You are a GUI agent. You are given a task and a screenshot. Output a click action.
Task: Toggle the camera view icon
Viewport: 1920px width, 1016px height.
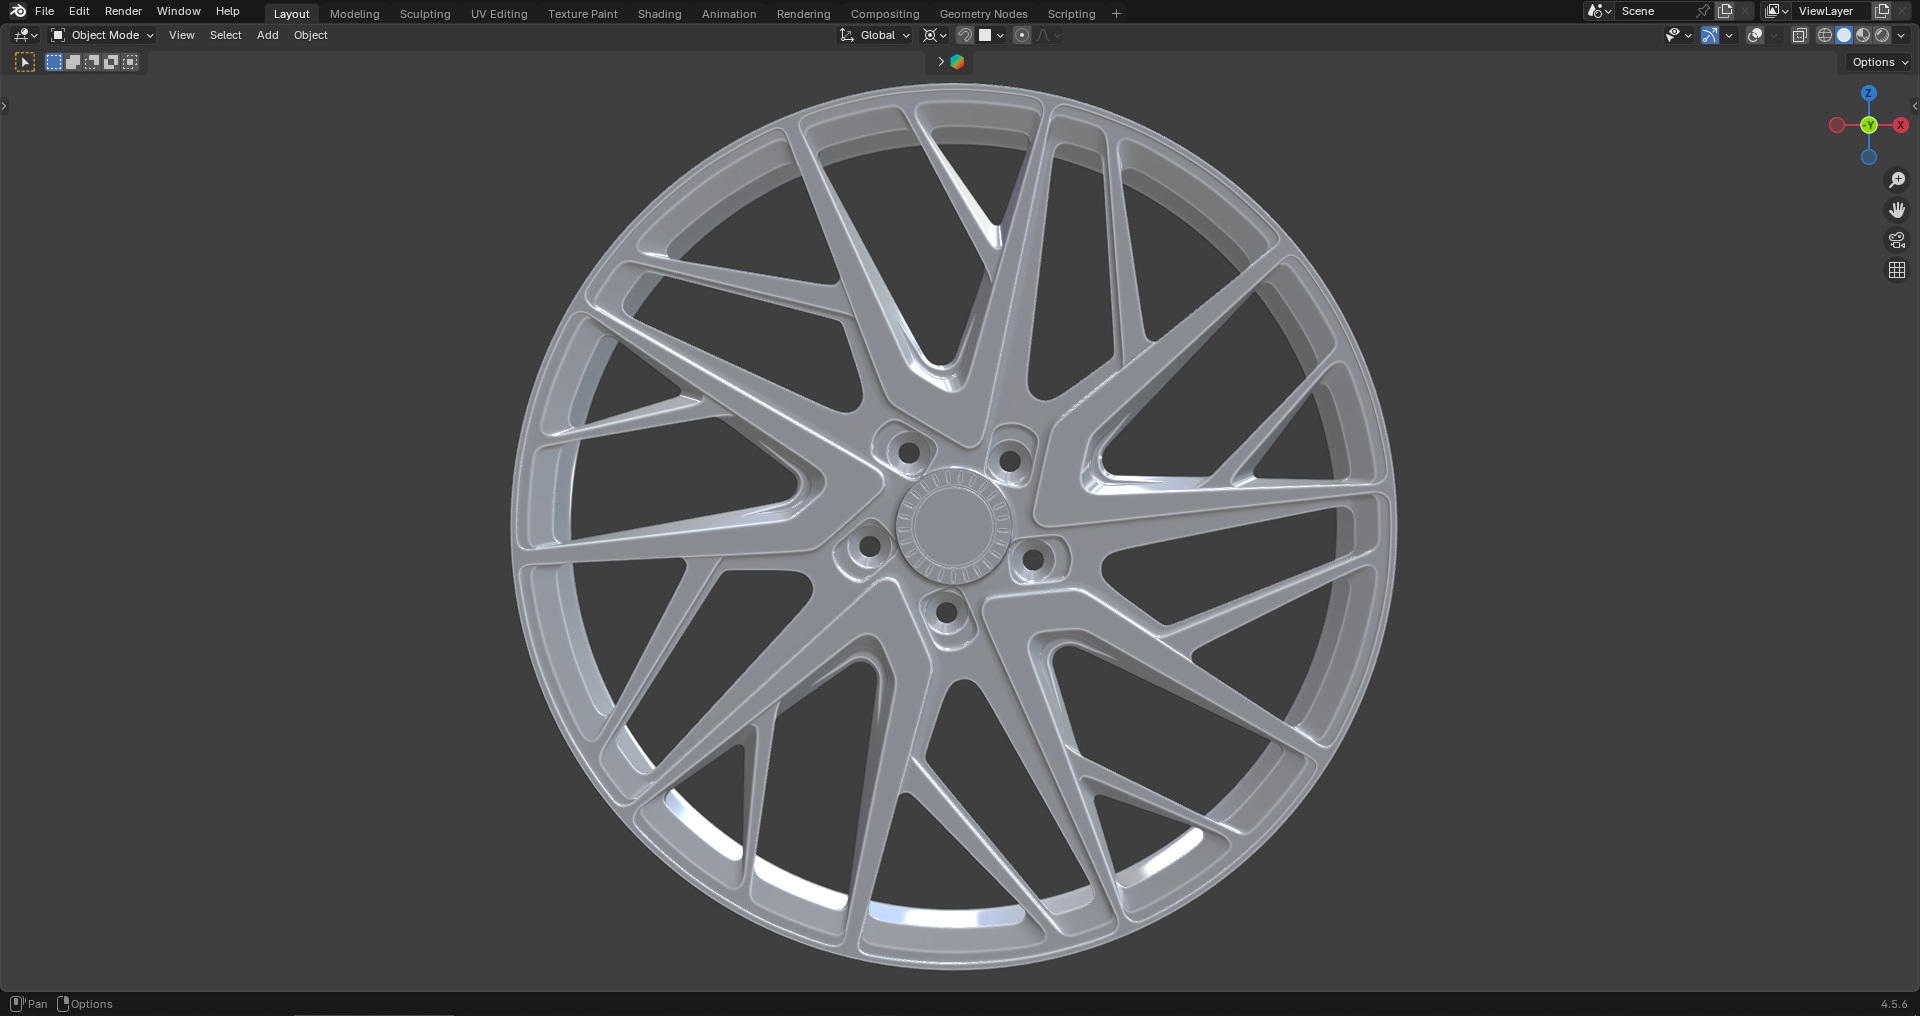coord(1897,240)
